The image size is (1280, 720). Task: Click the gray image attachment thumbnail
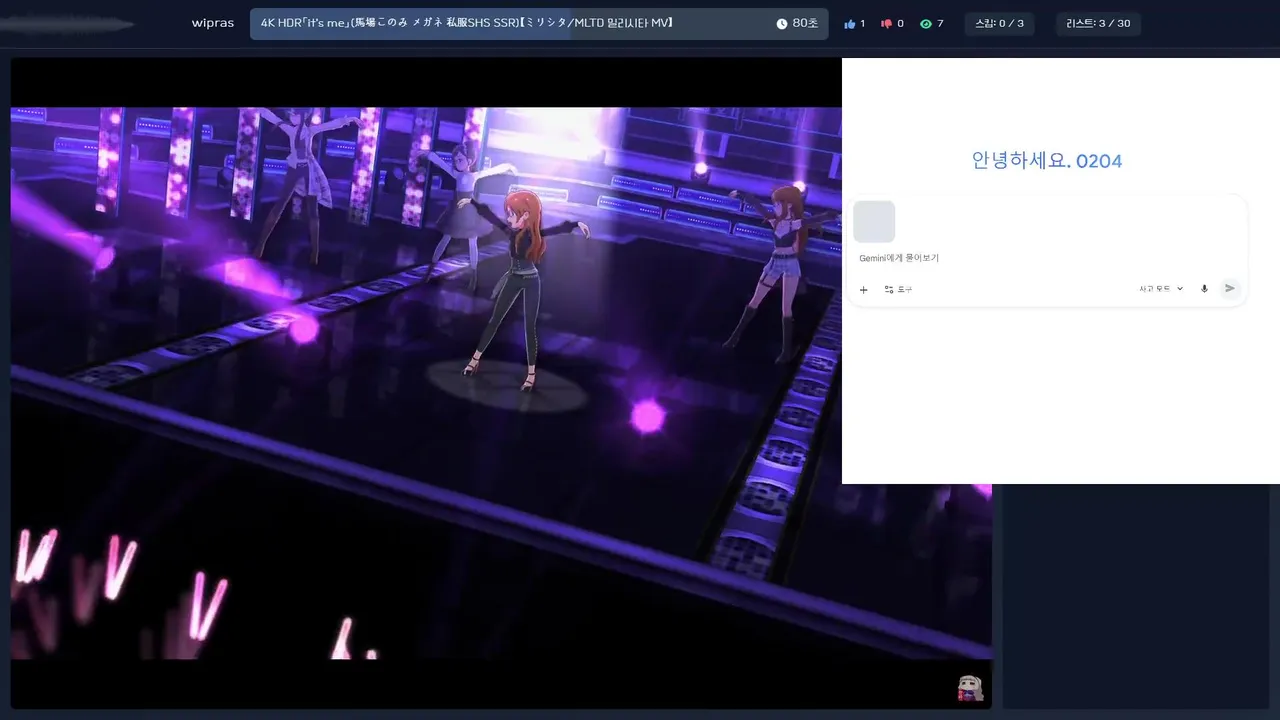point(874,221)
